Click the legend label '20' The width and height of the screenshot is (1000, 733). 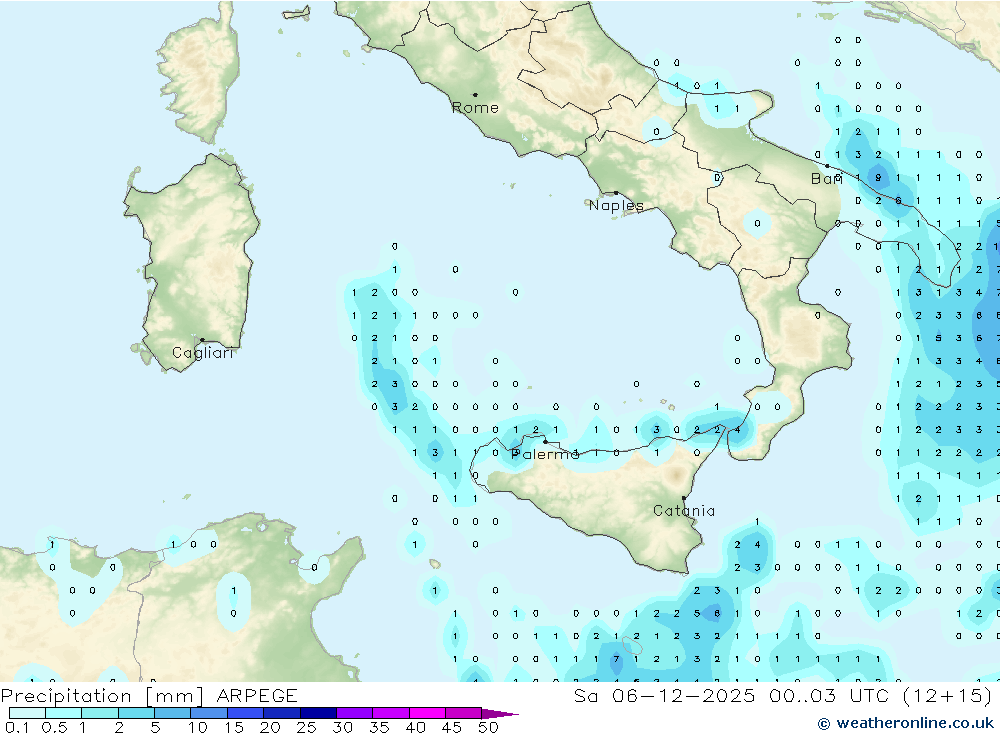pyautogui.click(x=270, y=727)
